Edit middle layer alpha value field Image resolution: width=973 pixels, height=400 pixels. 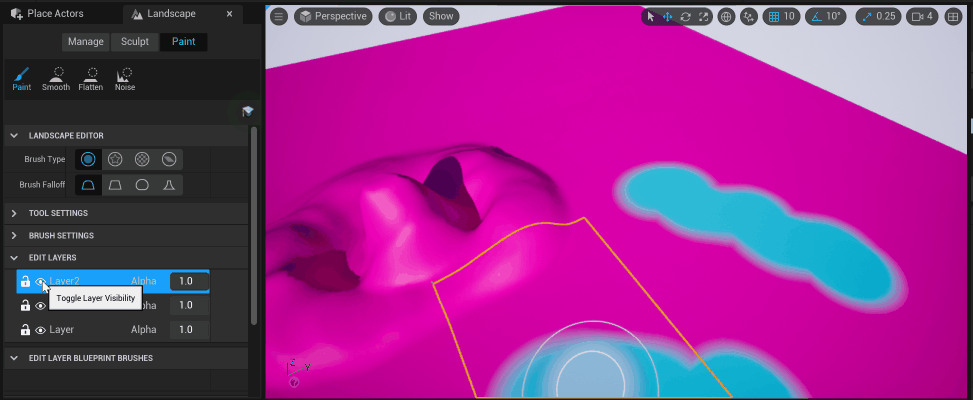pos(189,305)
